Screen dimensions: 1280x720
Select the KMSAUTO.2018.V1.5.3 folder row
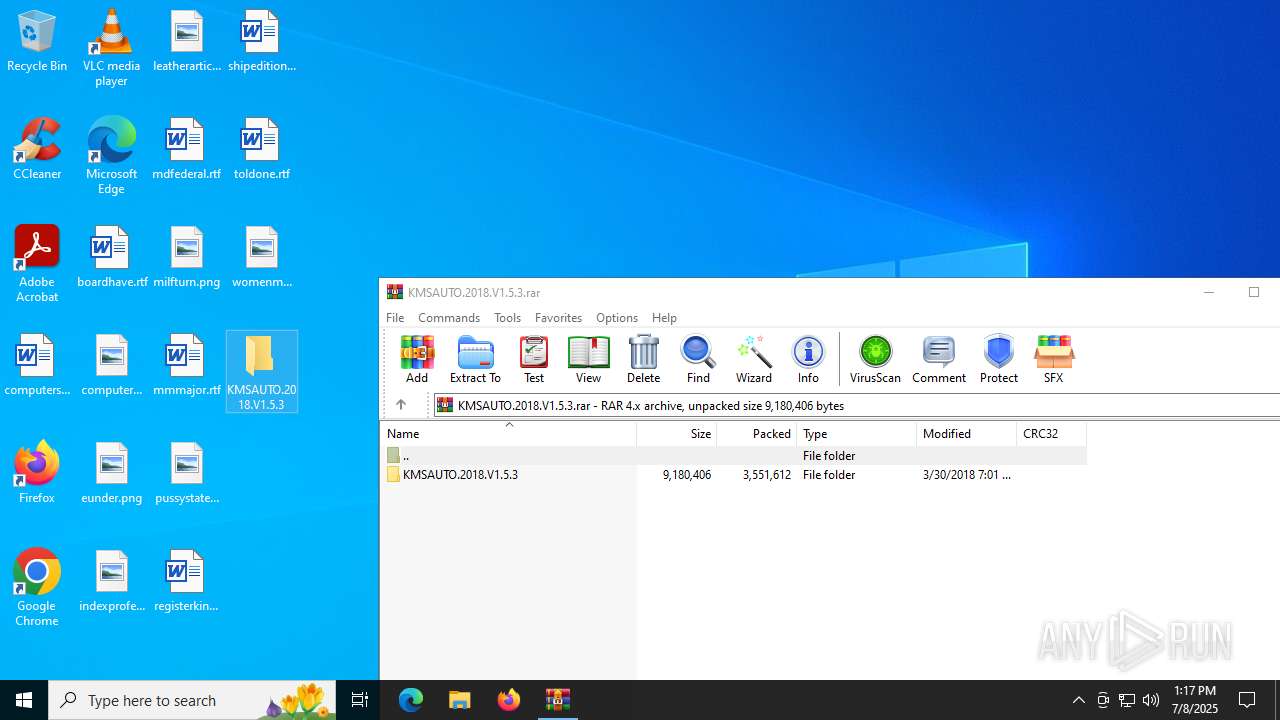pyautogui.click(x=733, y=475)
